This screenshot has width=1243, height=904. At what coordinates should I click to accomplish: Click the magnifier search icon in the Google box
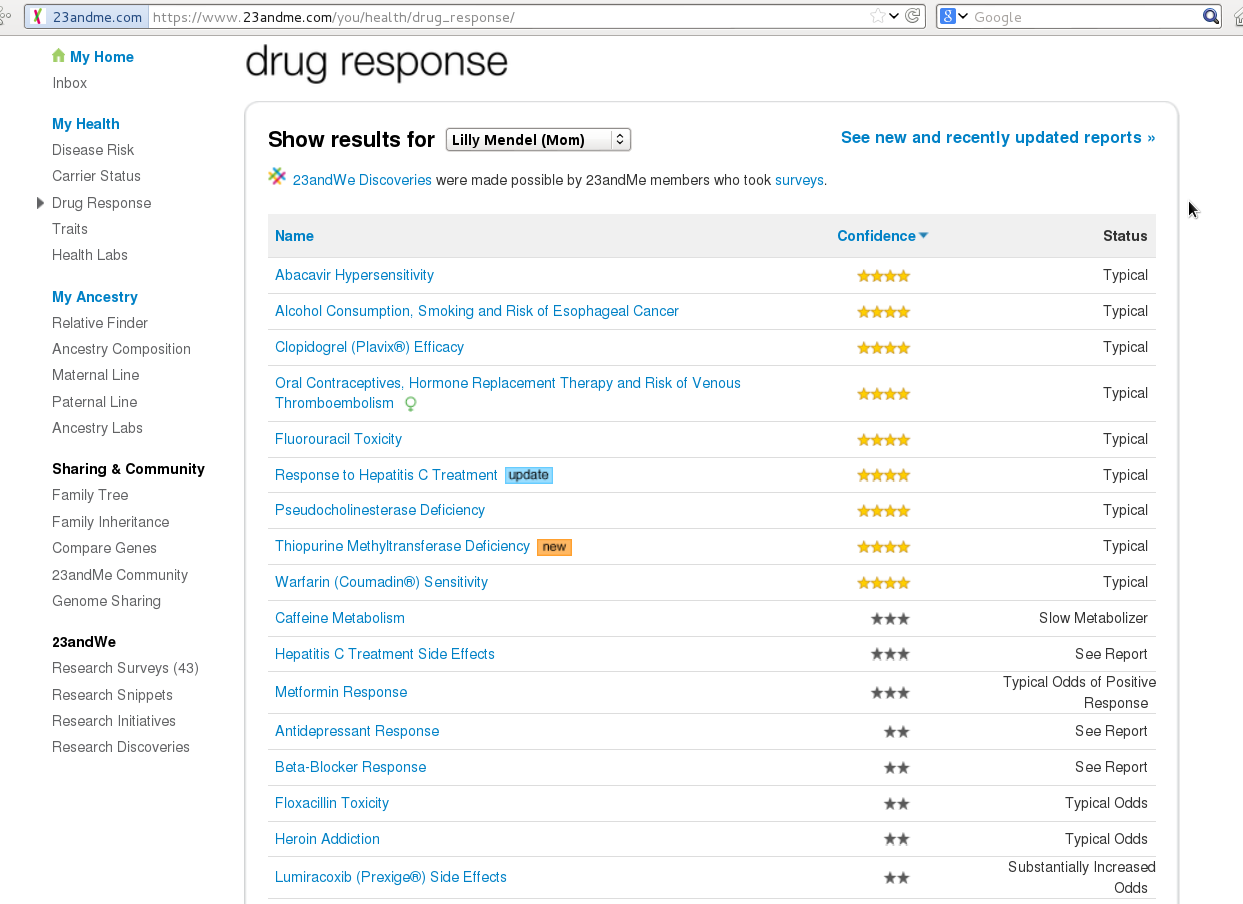pyautogui.click(x=1210, y=16)
